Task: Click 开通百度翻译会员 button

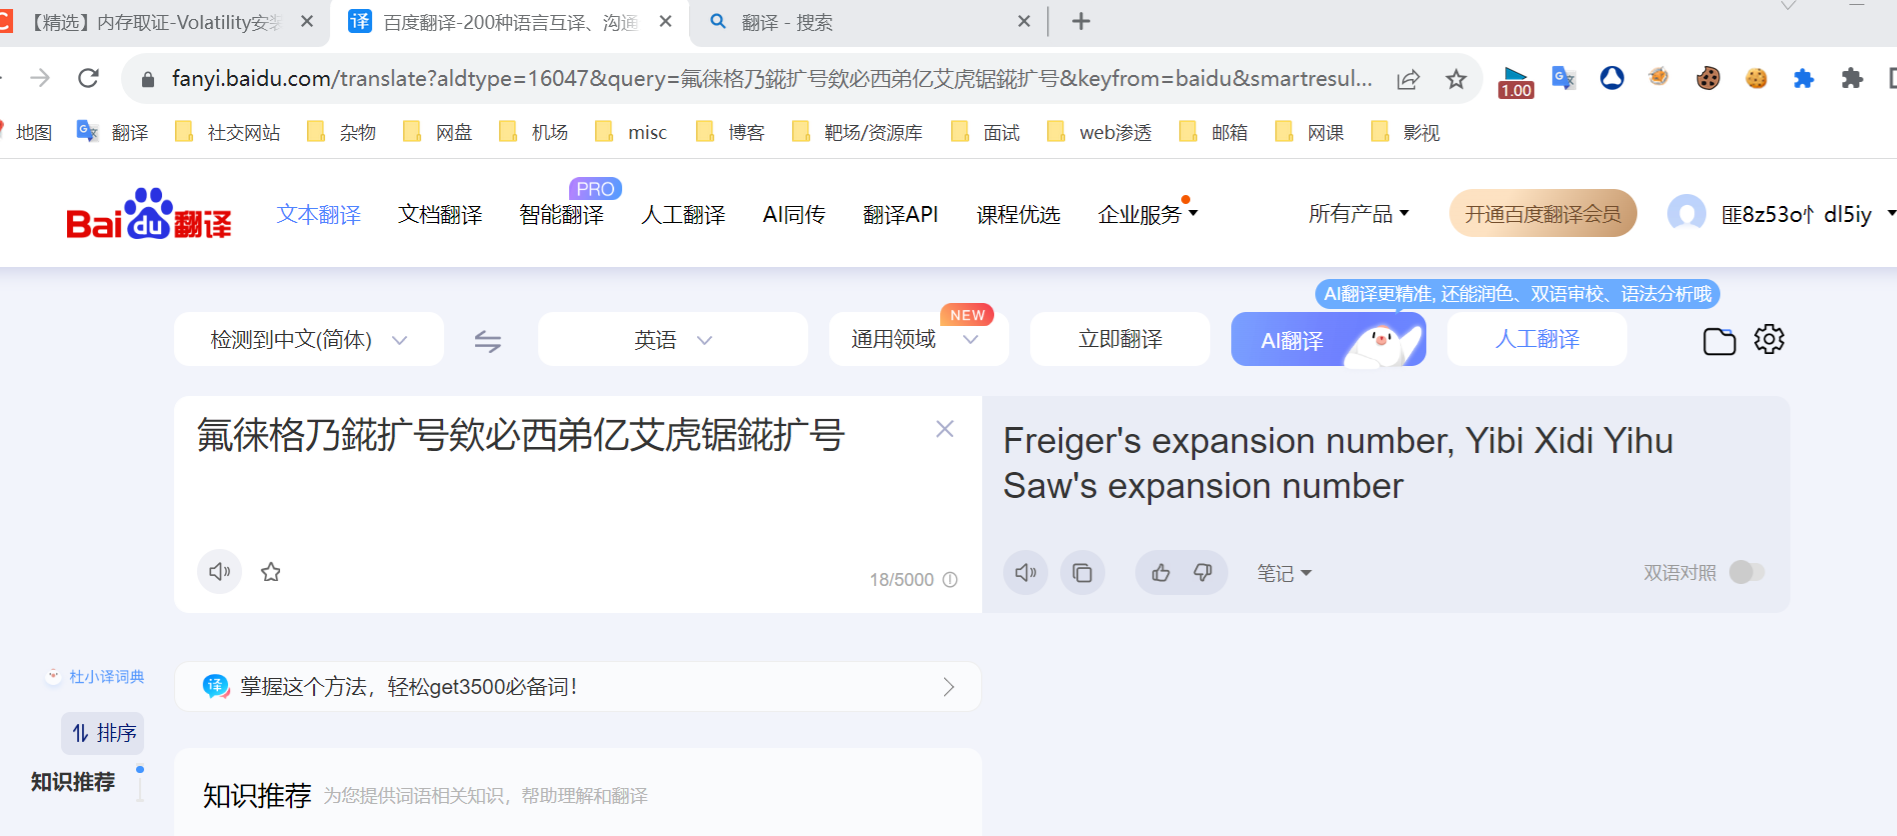Action: point(1543,213)
